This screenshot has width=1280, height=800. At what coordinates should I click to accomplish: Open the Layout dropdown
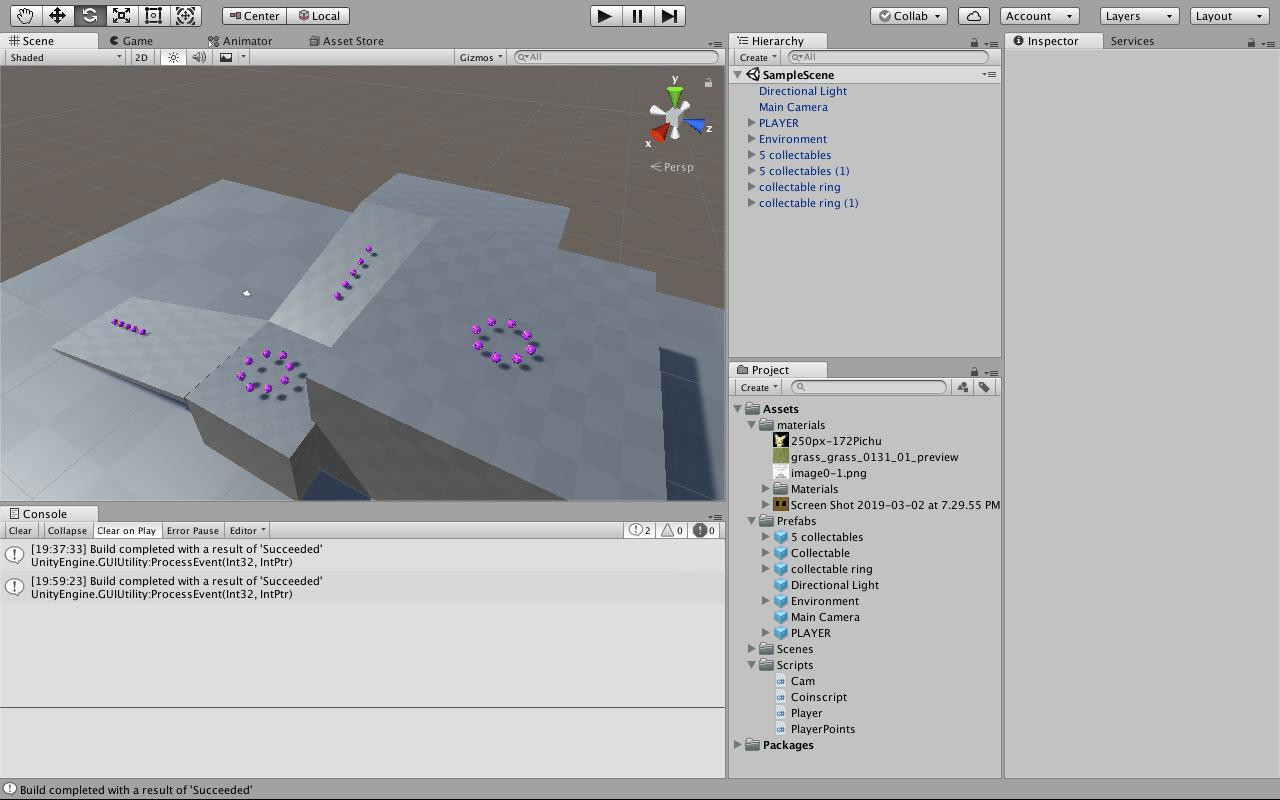click(1230, 16)
